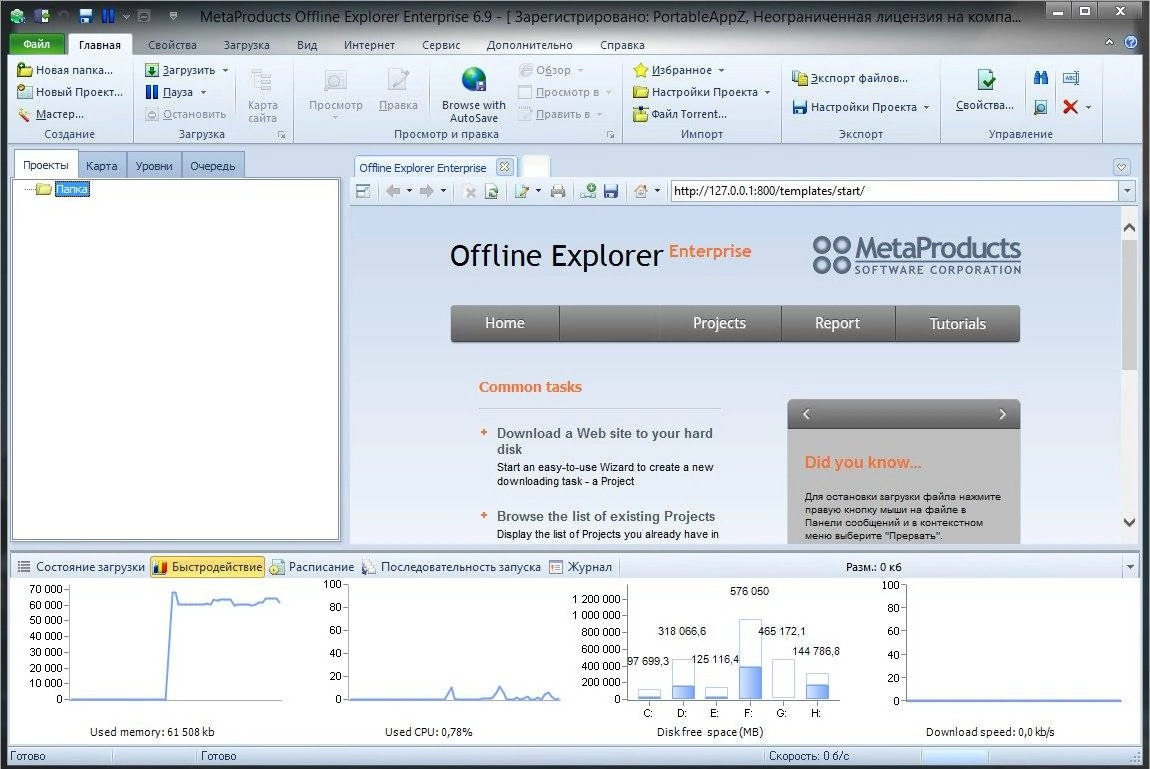1150x769 pixels.
Task: Click the pause icon in quick access toolbar
Action: [x=108, y=15]
